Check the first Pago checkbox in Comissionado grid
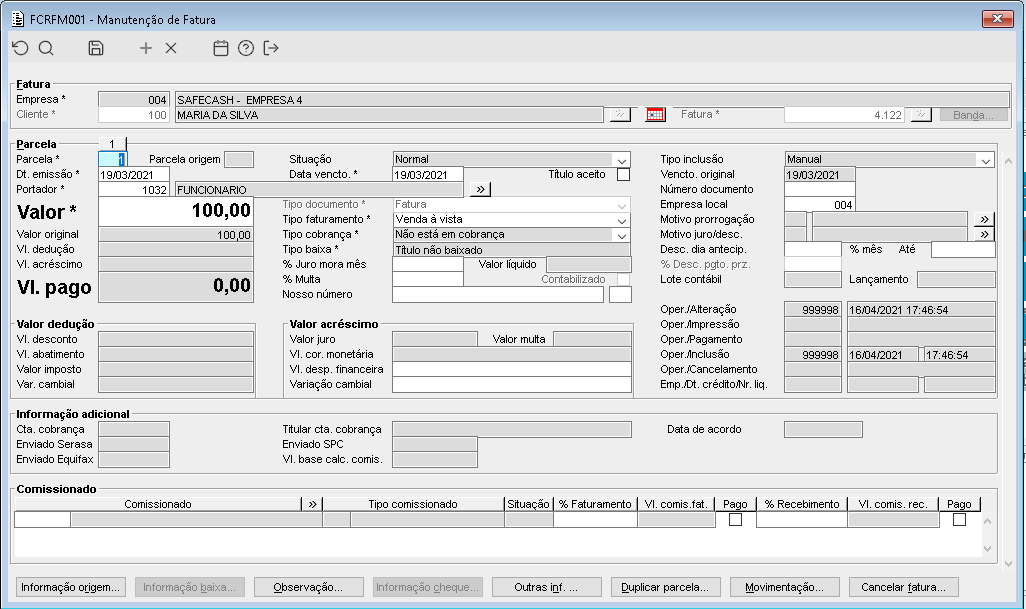This screenshot has height=609, width=1026. click(x=735, y=519)
